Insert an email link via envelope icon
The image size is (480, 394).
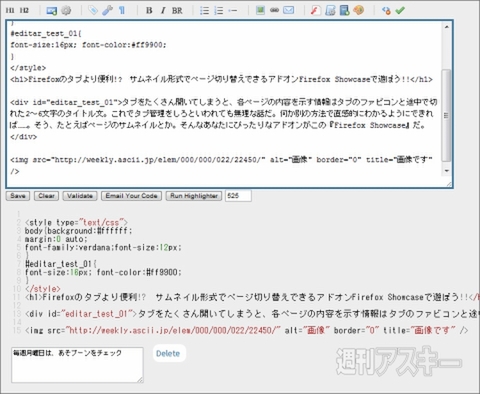289,10
